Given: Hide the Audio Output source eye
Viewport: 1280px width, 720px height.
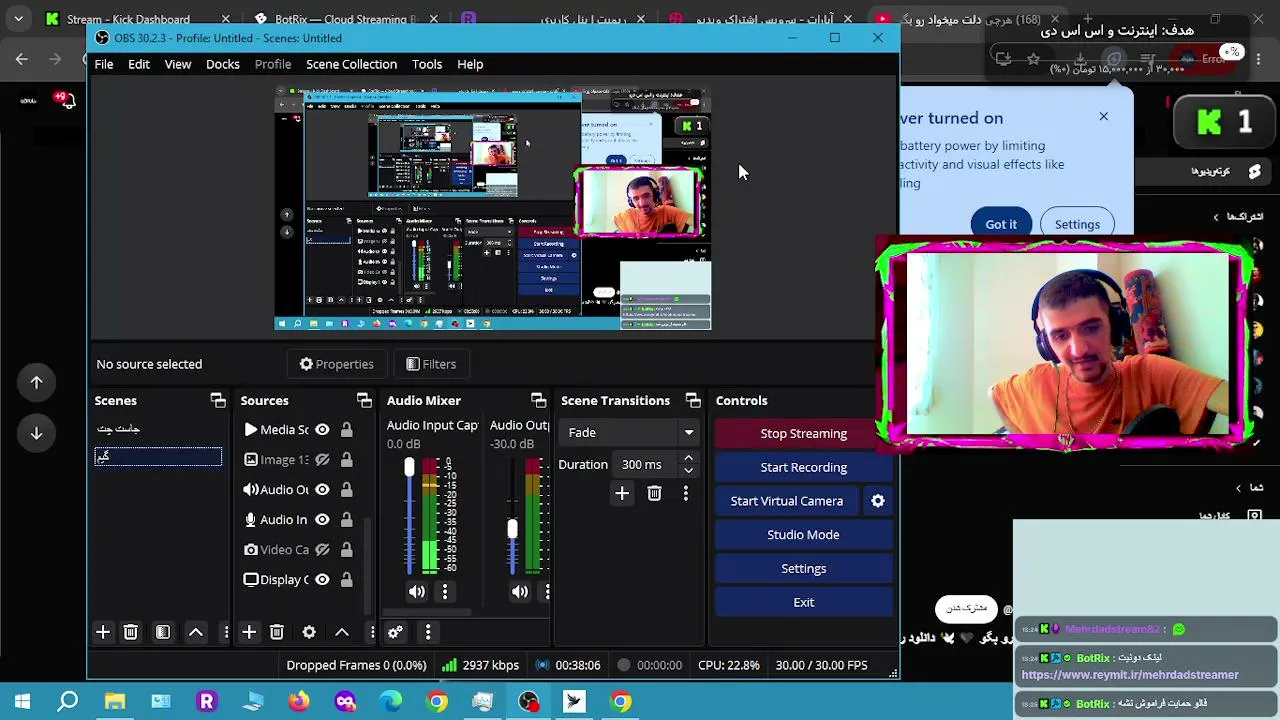Looking at the screenshot, I should (322, 490).
